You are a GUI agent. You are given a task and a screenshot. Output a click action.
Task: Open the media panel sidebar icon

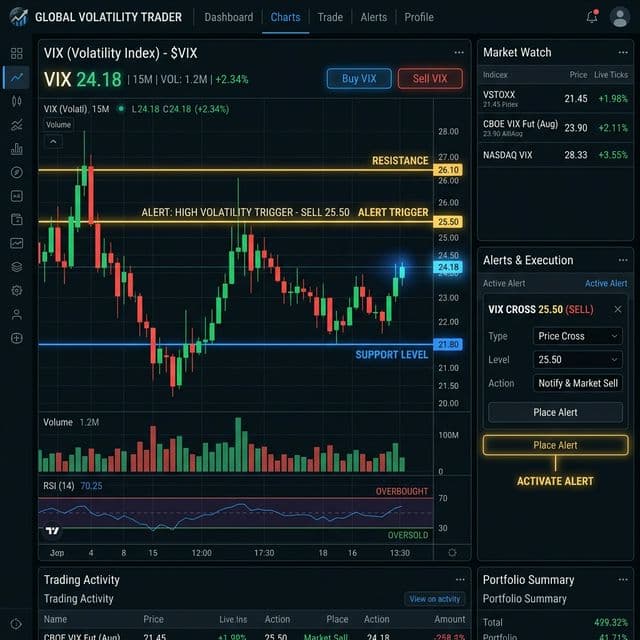(x=17, y=196)
